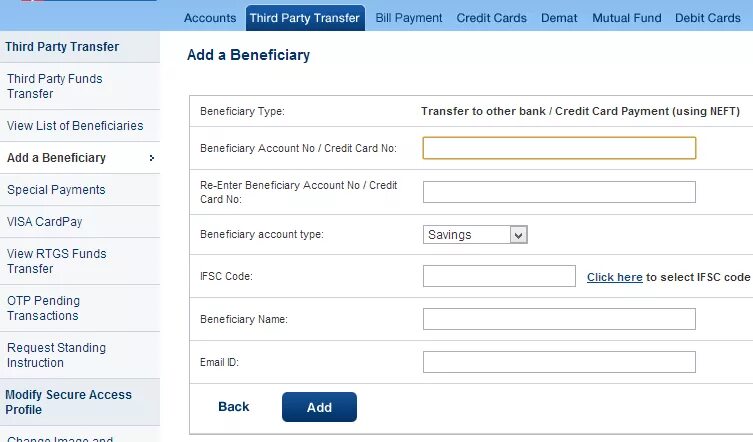The width and height of the screenshot is (753, 442).
Task: Open Special Payments in sidebar
Action: 56,190
